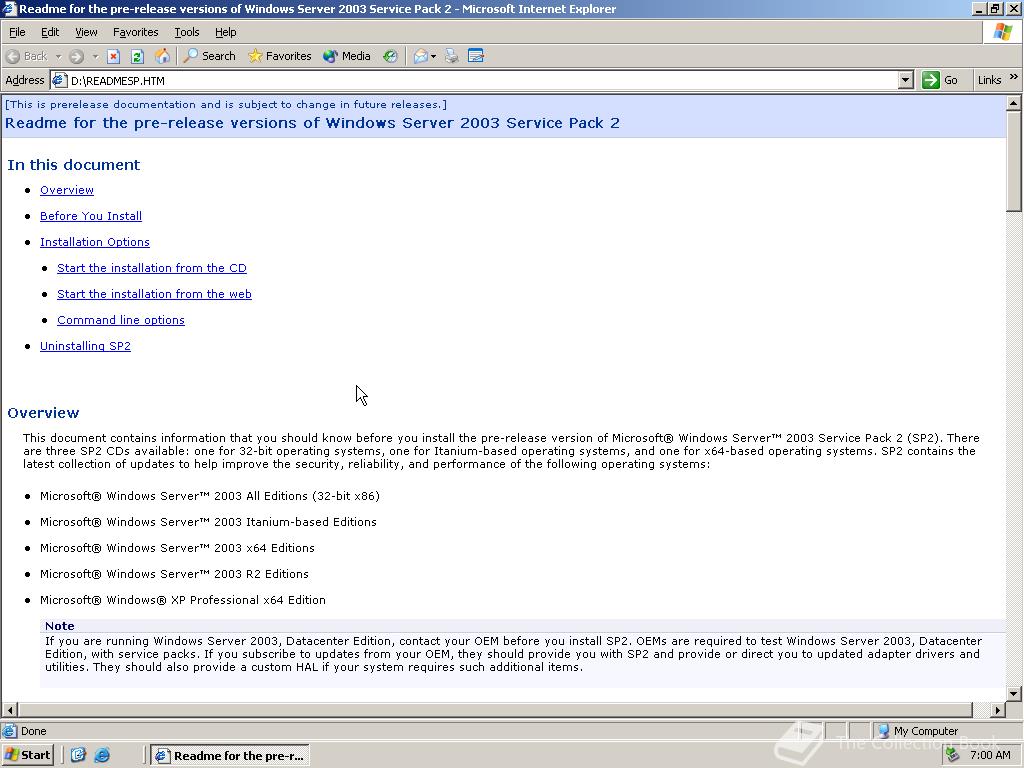
Task: Open the Edit menu
Action: click(x=50, y=32)
